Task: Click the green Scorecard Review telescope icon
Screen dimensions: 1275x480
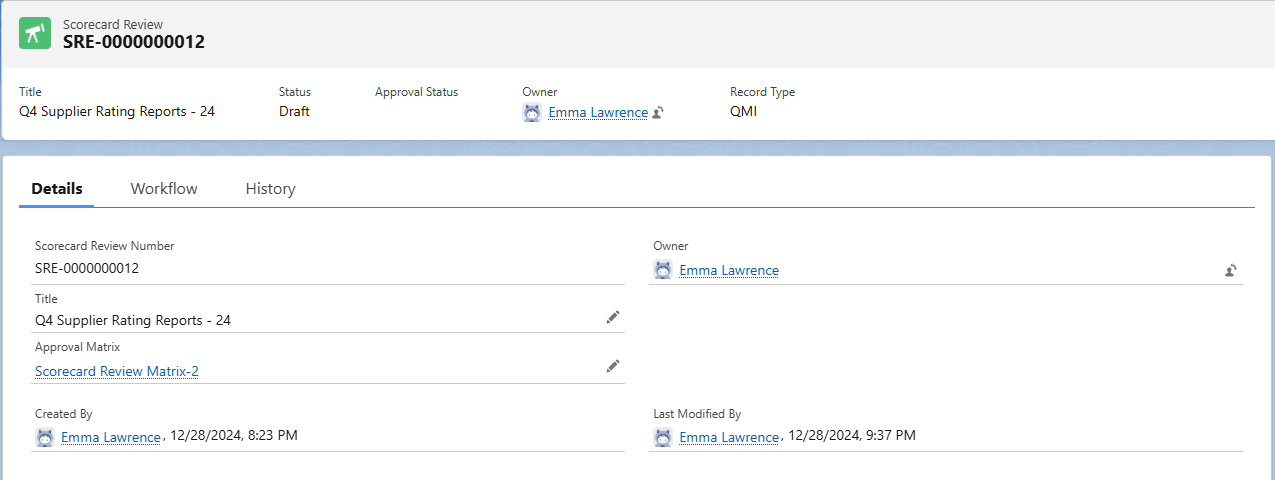Action: (35, 34)
